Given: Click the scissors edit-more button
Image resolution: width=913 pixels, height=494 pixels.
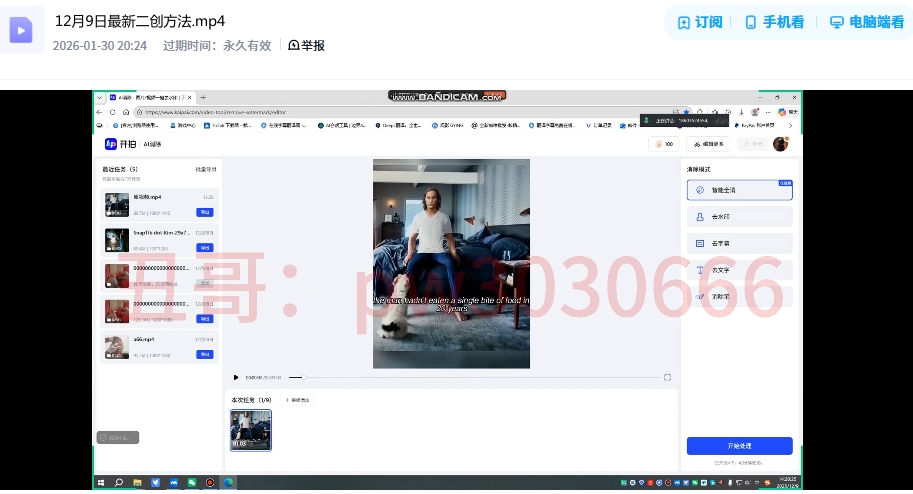Looking at the screenshot, I should point(709,144).
